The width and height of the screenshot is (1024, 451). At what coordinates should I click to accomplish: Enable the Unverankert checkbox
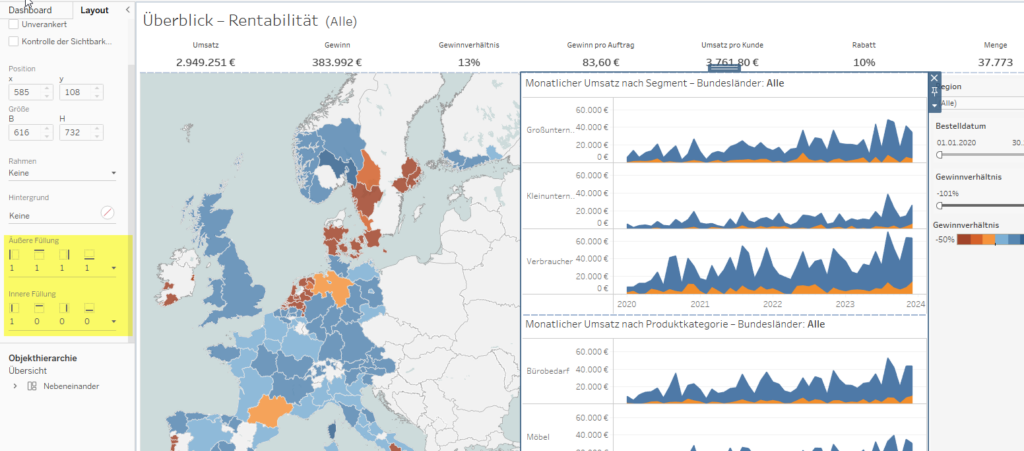pyautogui.click(x=14, y=24)
